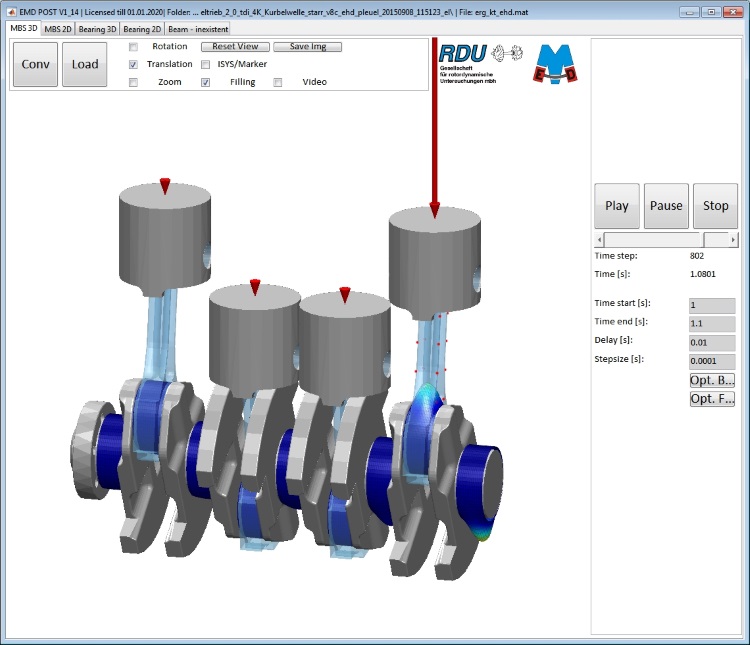
Task: Select the Beam - inexistent tab
Action: click(199, 29)
